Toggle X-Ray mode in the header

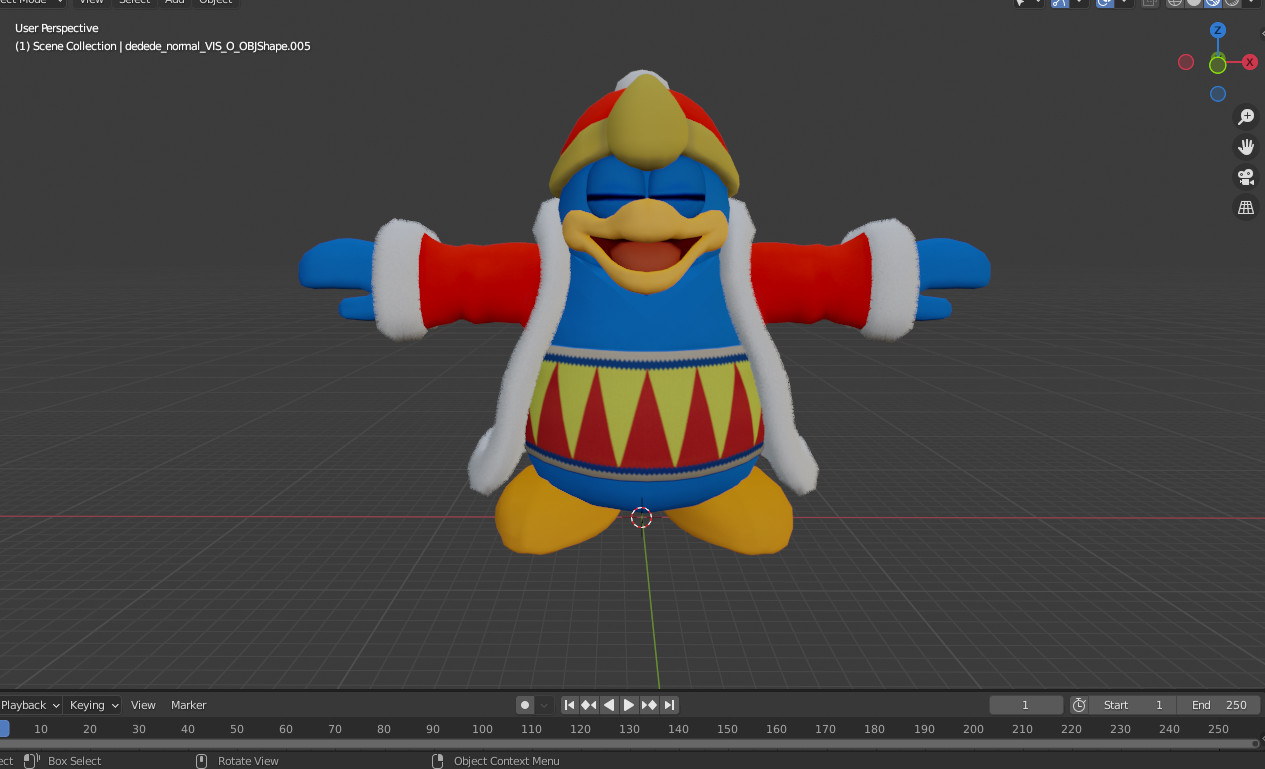(1148, 4)
